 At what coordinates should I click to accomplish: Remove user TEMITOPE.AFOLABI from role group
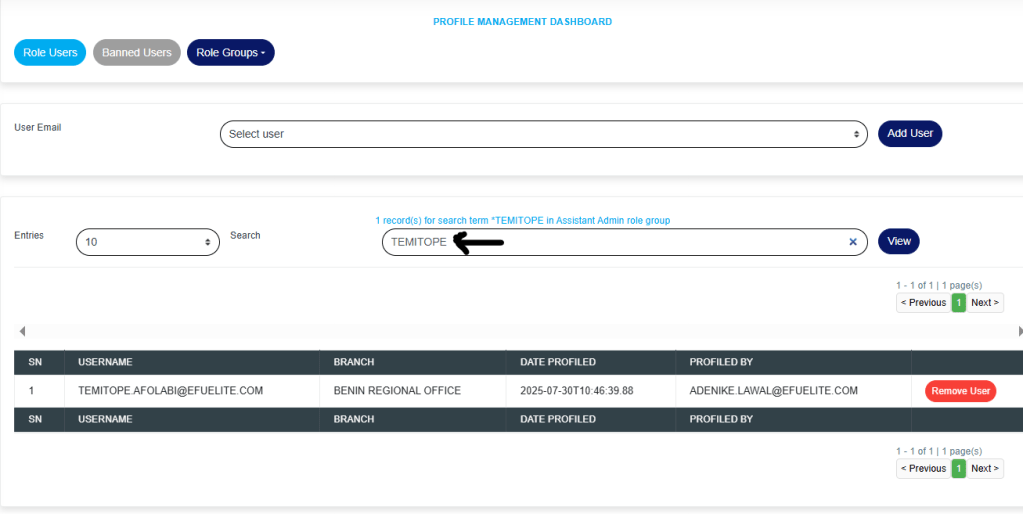pos(960,391)
